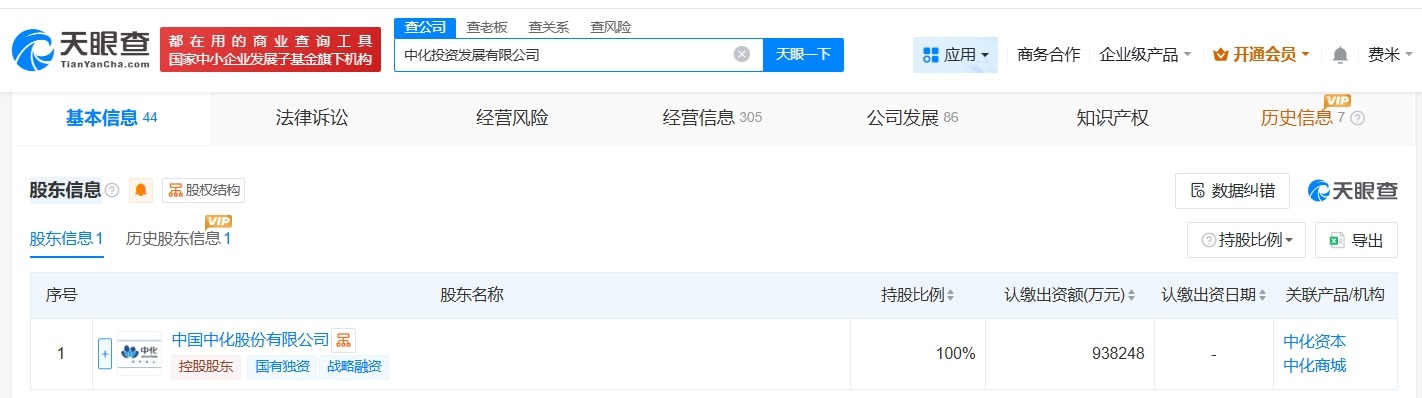
Task: Click the 938248 capital amount cell
Action: click(x=1069, y=353)
